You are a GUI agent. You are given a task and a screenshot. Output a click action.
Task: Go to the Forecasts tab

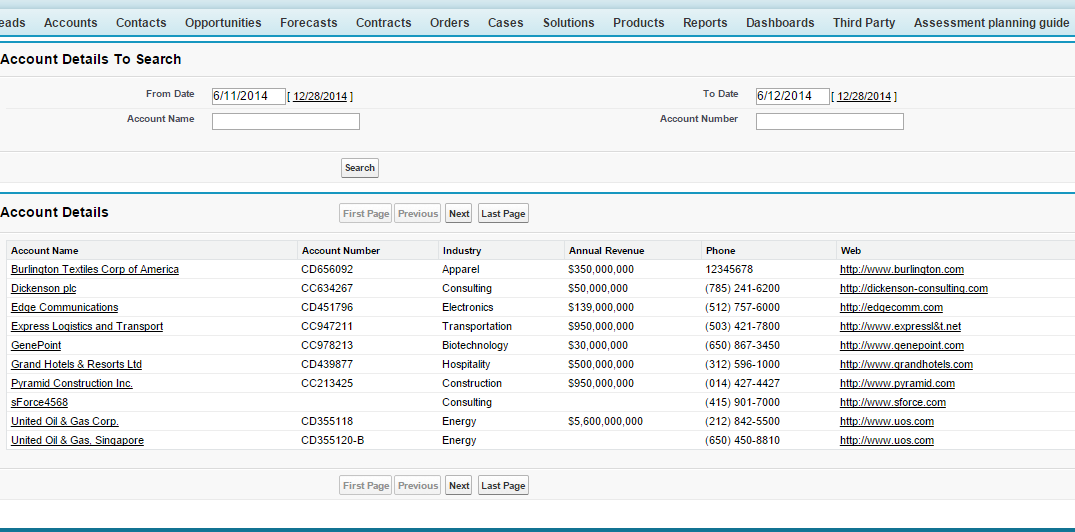[309, 23]
